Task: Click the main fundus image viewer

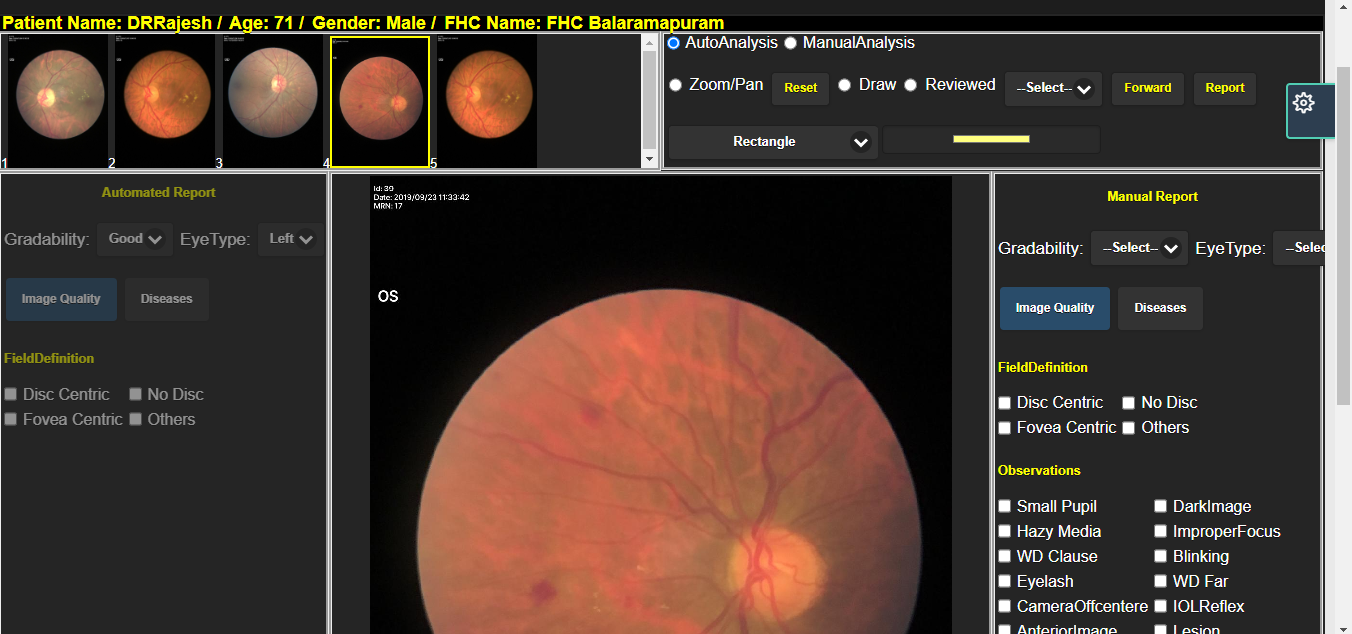Action: (661, 405)
